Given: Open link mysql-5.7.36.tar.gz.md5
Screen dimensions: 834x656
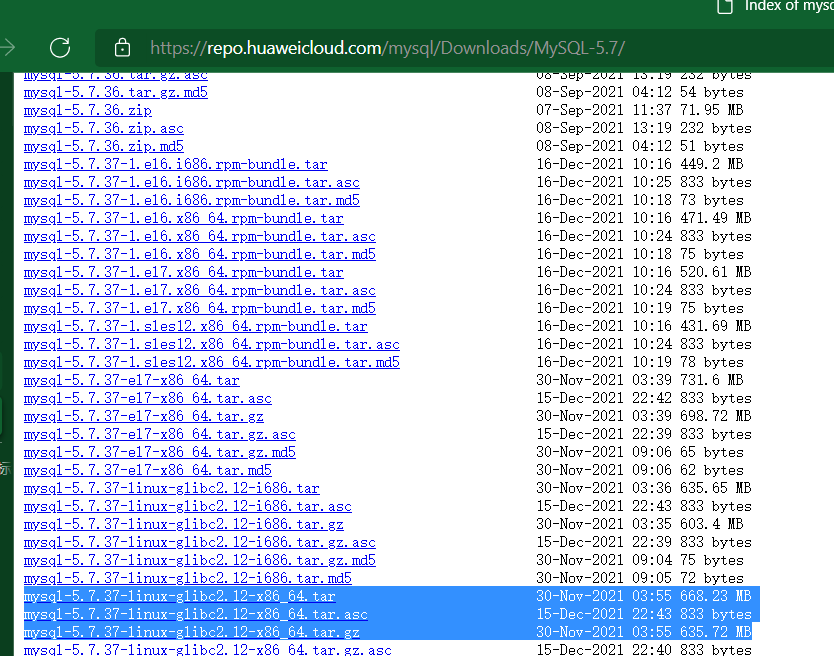Looking at the screenshot, I should (115, 93).
